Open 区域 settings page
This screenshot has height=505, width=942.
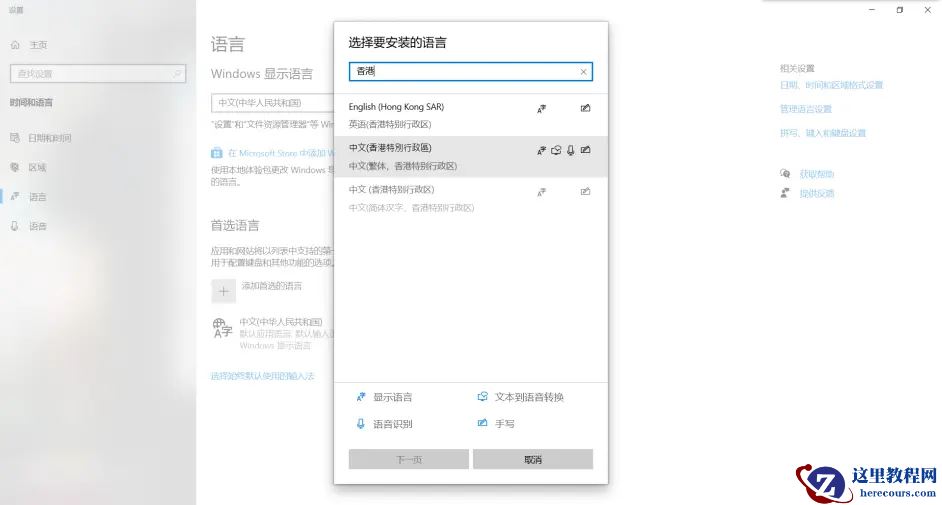37,168
